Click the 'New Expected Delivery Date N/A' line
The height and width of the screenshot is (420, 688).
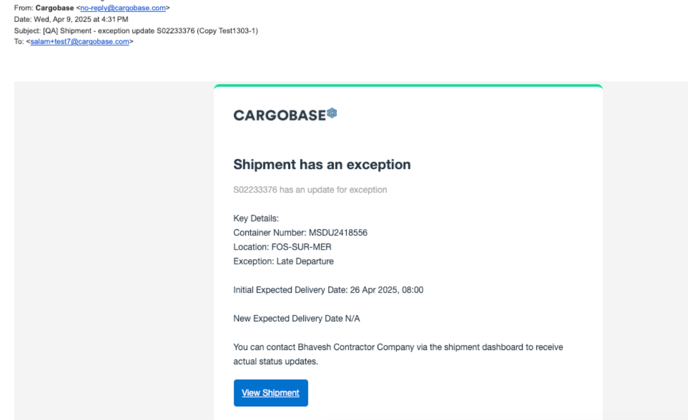point(297,318)
